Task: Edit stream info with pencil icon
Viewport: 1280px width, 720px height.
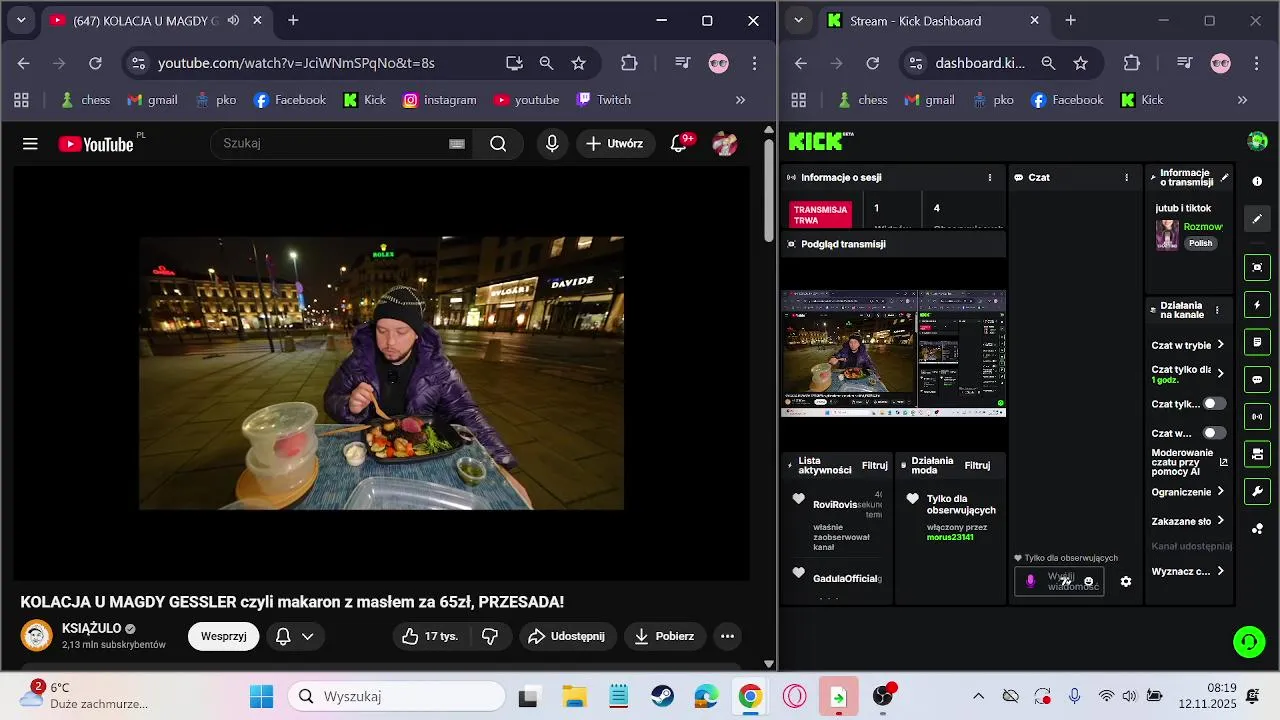Action: coord(1225,178)
